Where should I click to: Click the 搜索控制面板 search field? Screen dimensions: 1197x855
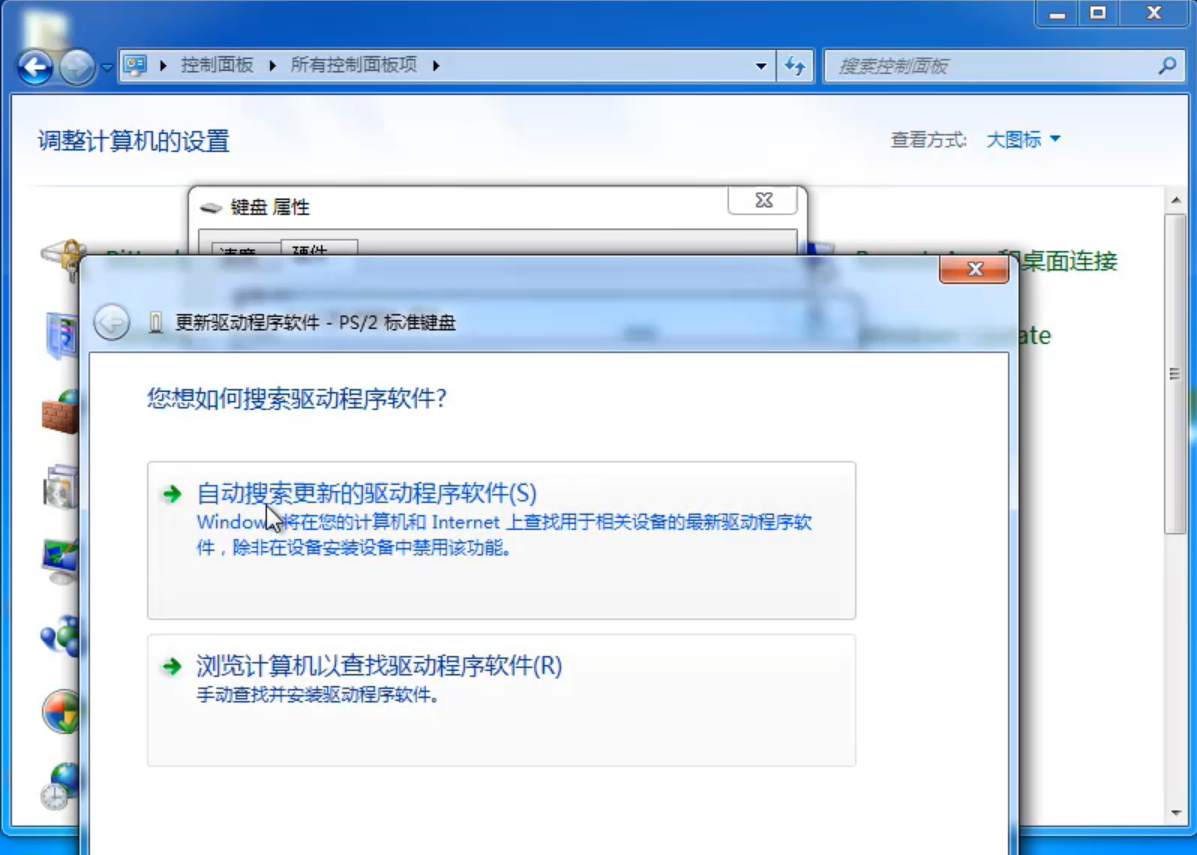[990, 66]
